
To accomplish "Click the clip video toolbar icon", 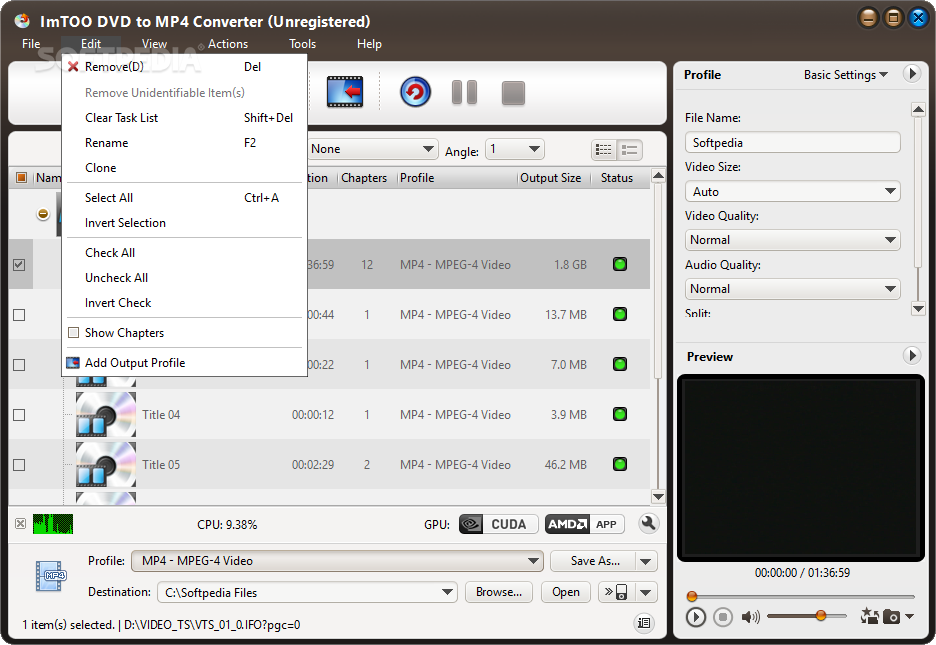I will 345,92.
